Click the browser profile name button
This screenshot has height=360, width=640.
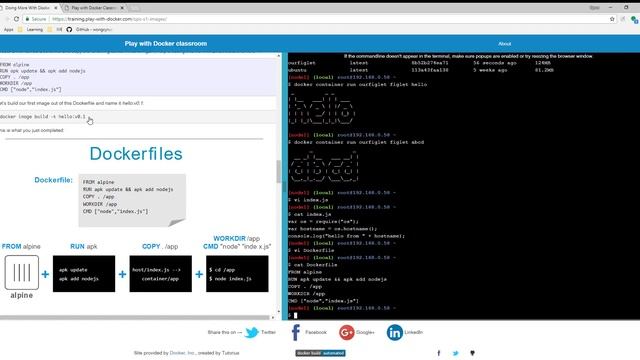point(594,7)
